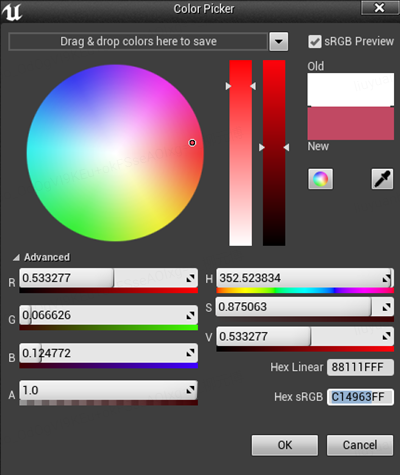The height and width of the screenshot is (475, 400).
Task: Click the Alpha field spinbox arrow icon
Action: 190,390
